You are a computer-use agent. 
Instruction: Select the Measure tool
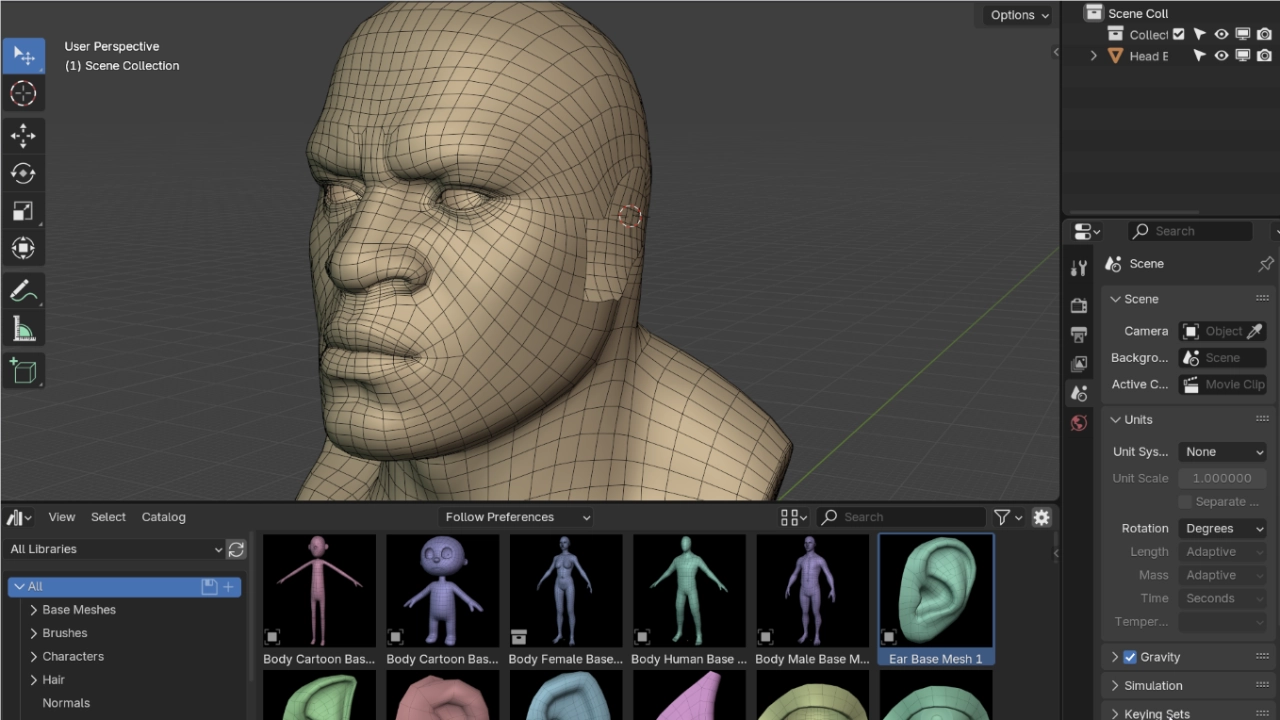click(x=23, y=329)
